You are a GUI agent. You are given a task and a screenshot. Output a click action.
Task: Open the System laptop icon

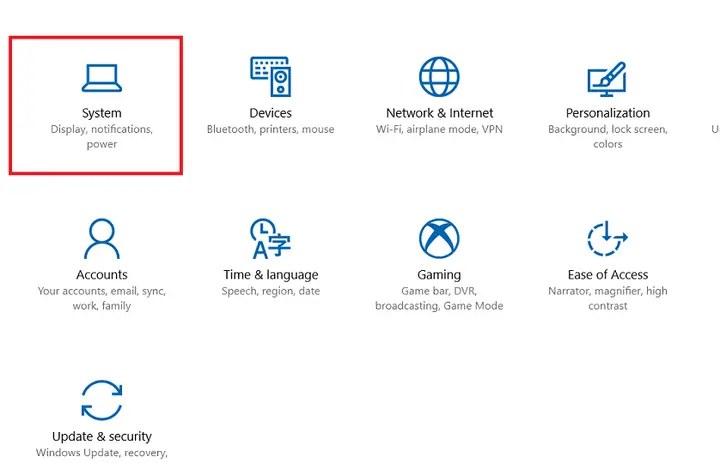101,78
